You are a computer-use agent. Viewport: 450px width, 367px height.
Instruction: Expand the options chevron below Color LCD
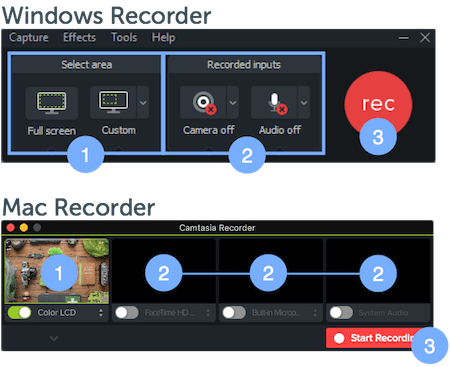(54, 339)
